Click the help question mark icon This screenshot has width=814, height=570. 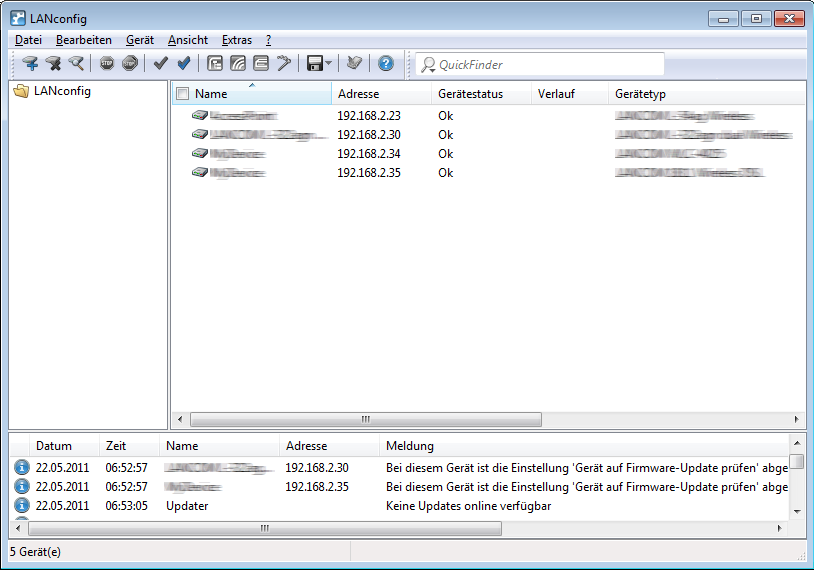(386, 64)
